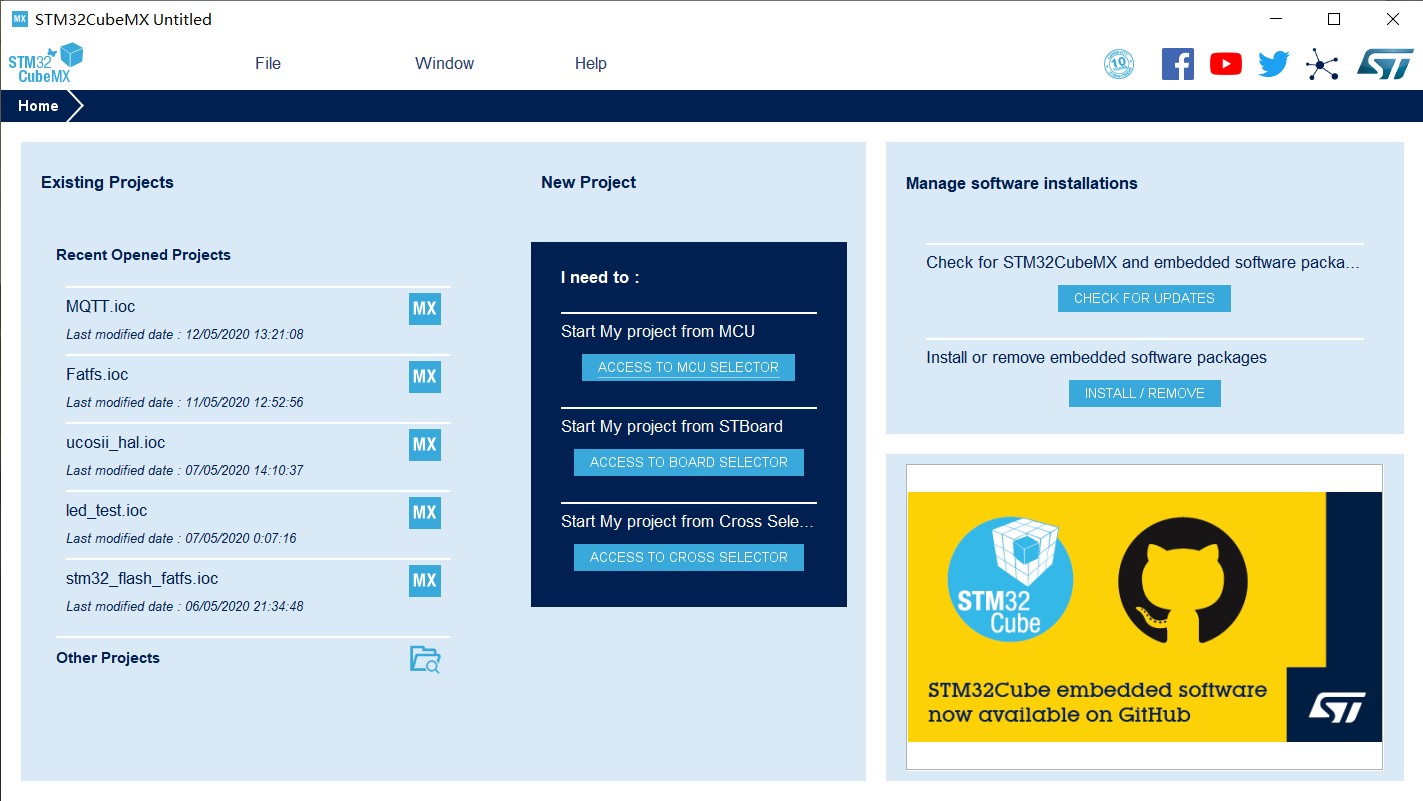Click the title bar MX application icon
Screen dimensions: 1423x801
click(19, 19)
